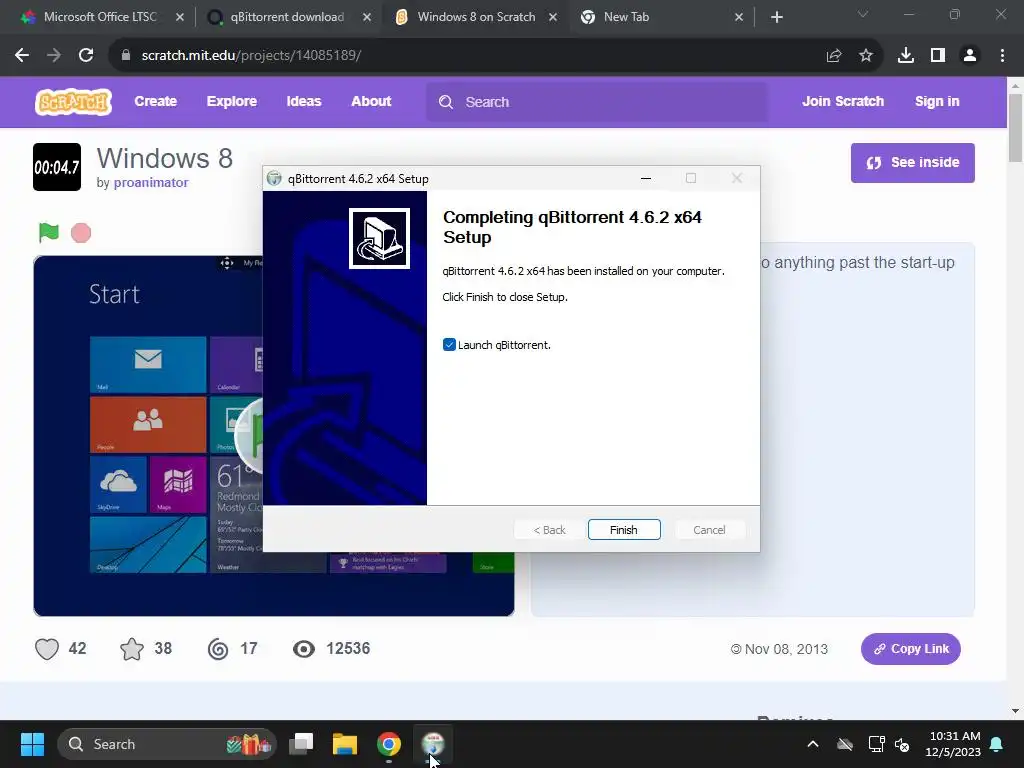Click the red stop button
1024x768 pixels.
pos(81,232)
